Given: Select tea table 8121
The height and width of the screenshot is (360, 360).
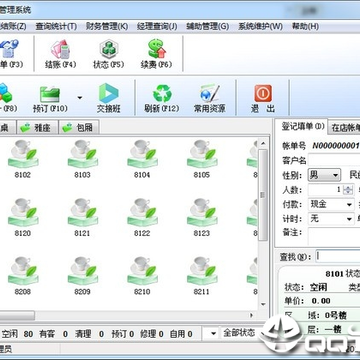Looking at the screenshot, I should [x=82, y=218].
